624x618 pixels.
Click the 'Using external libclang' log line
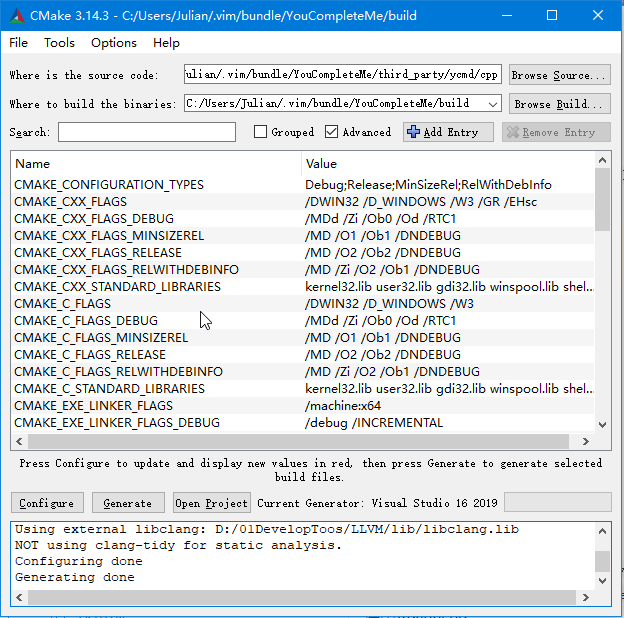pyautogui.click(x=267, y=529)
